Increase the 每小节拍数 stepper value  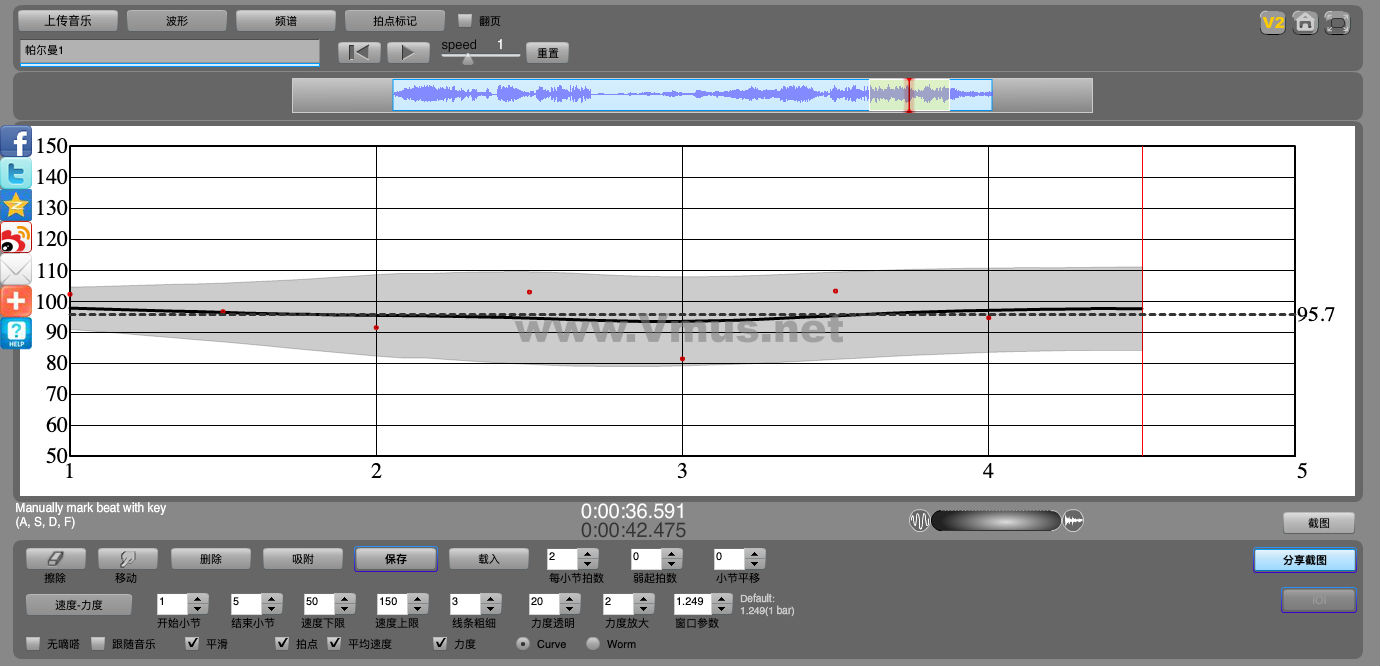[x=588, y=554]
